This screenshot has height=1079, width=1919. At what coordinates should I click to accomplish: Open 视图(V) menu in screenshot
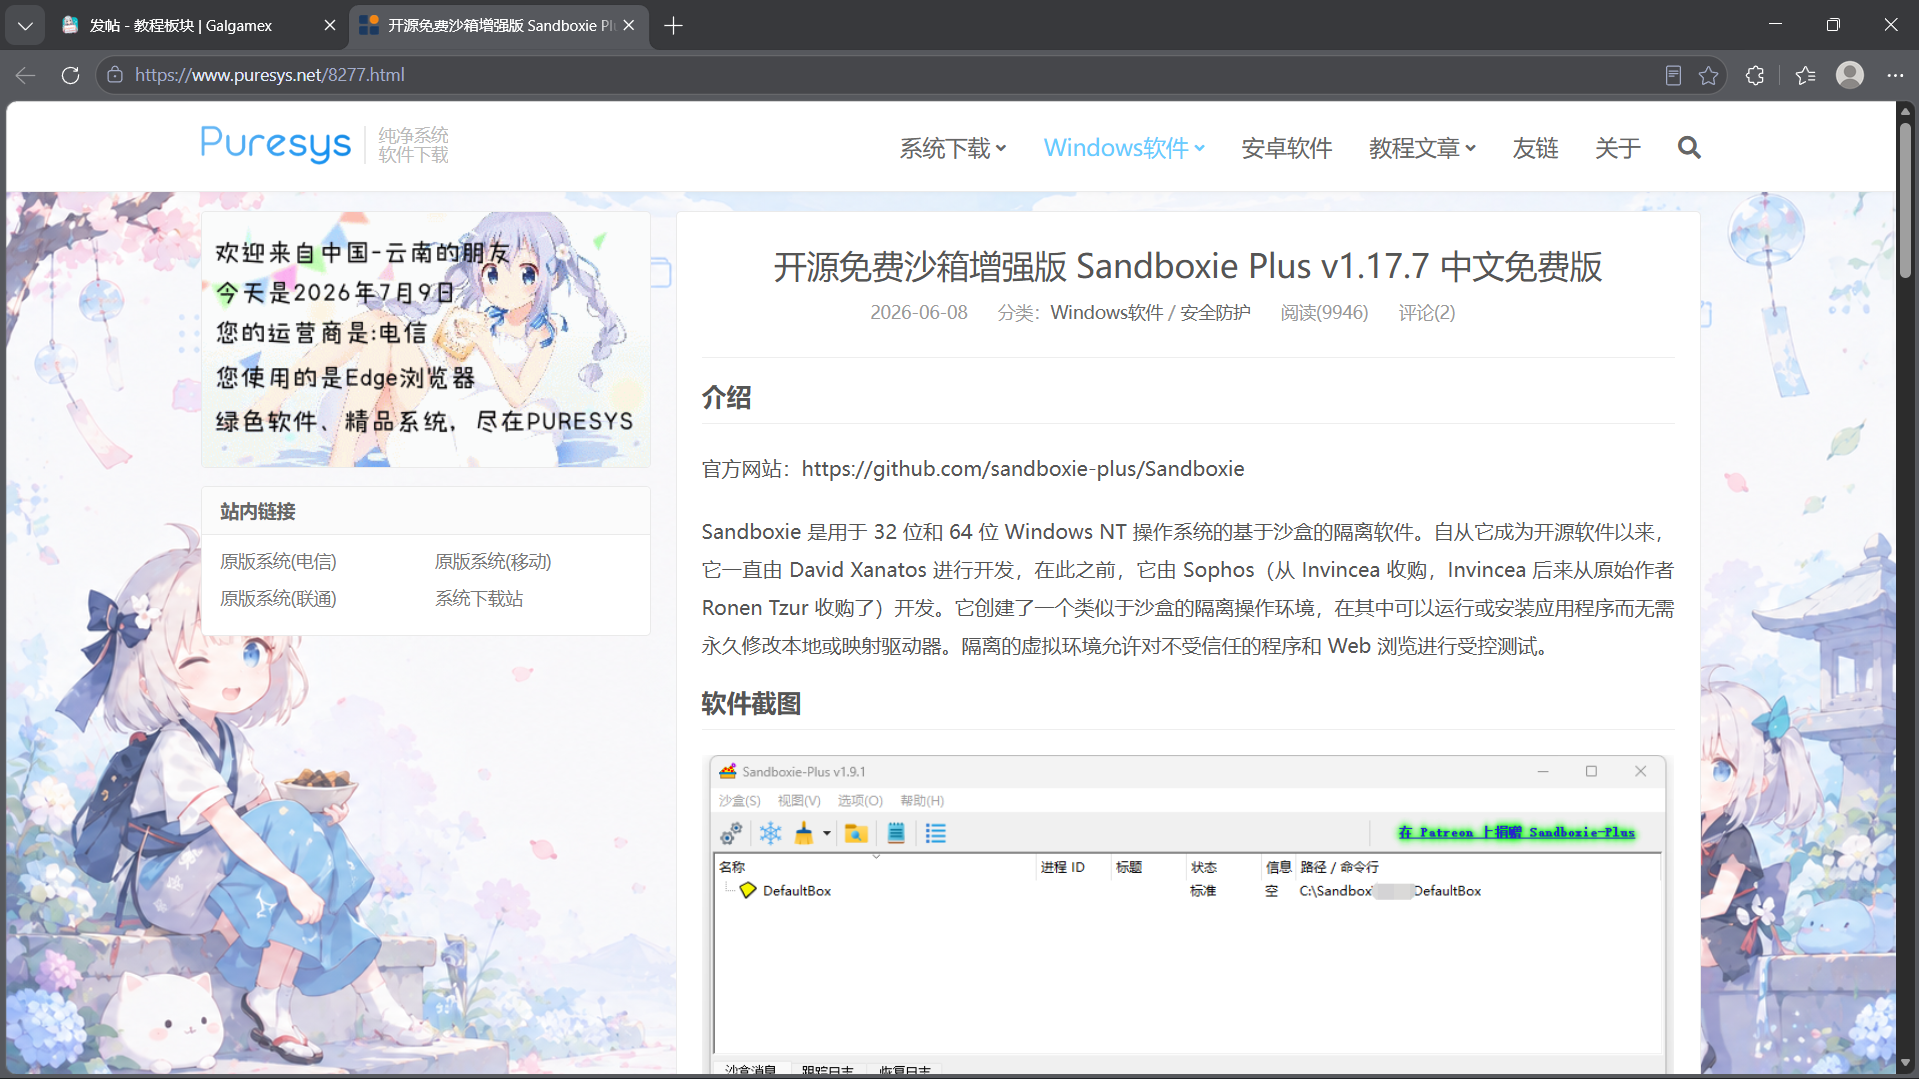pyautogui.click(x=799, y=800)
